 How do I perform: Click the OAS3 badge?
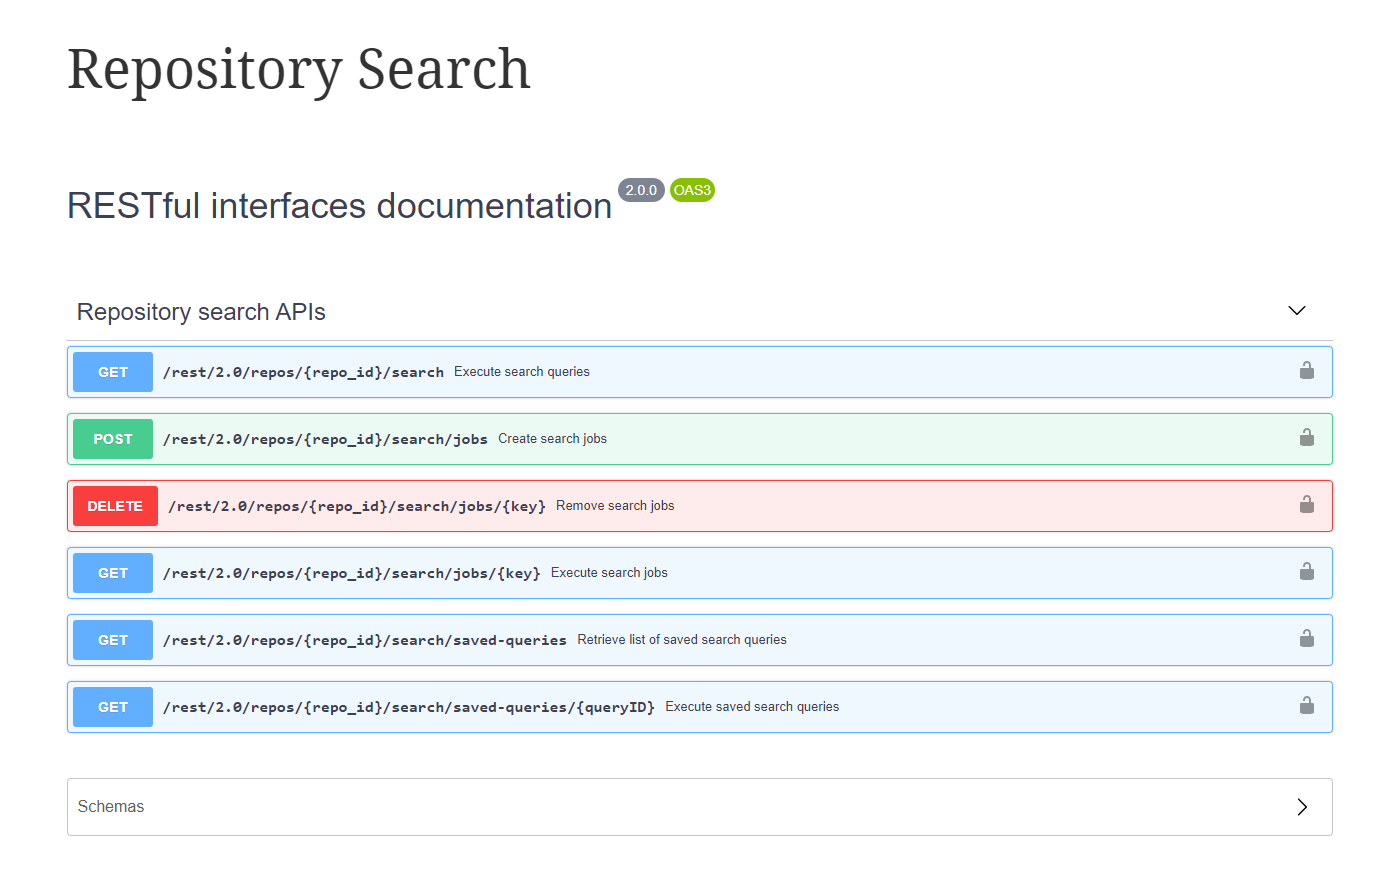(692, 190)
